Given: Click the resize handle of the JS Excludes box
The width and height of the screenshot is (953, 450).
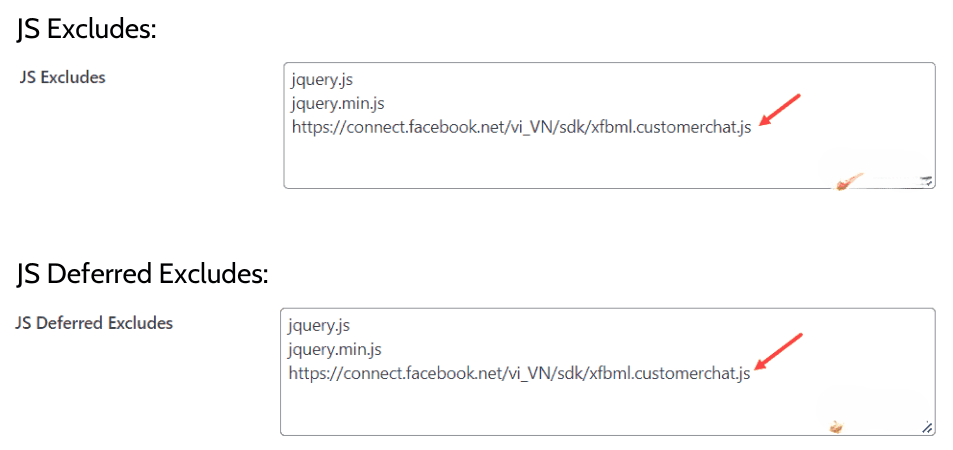Looking at the screenshot, I should coord(927,181).
